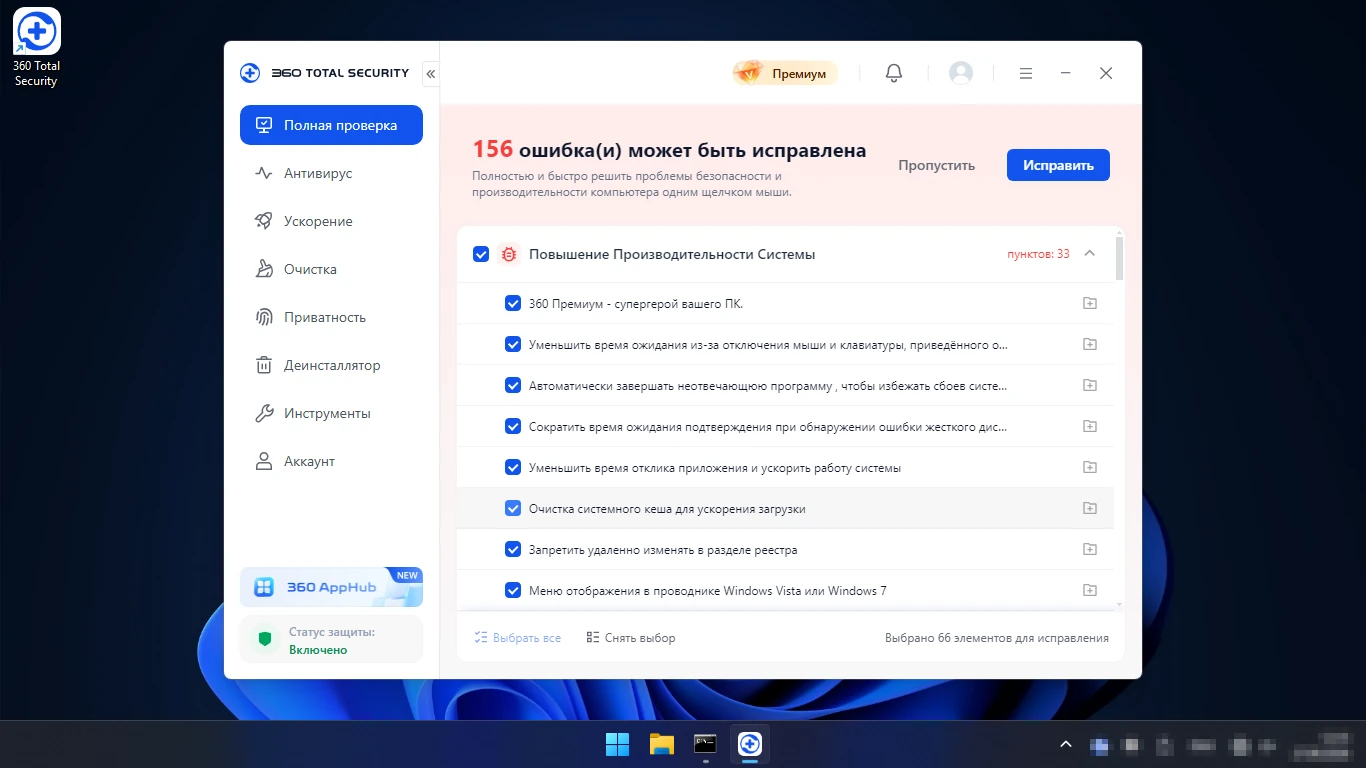Click scrollbar down arrow of results list
The width and height of the screenshot is (1366, 768).
click(1119, 604)
